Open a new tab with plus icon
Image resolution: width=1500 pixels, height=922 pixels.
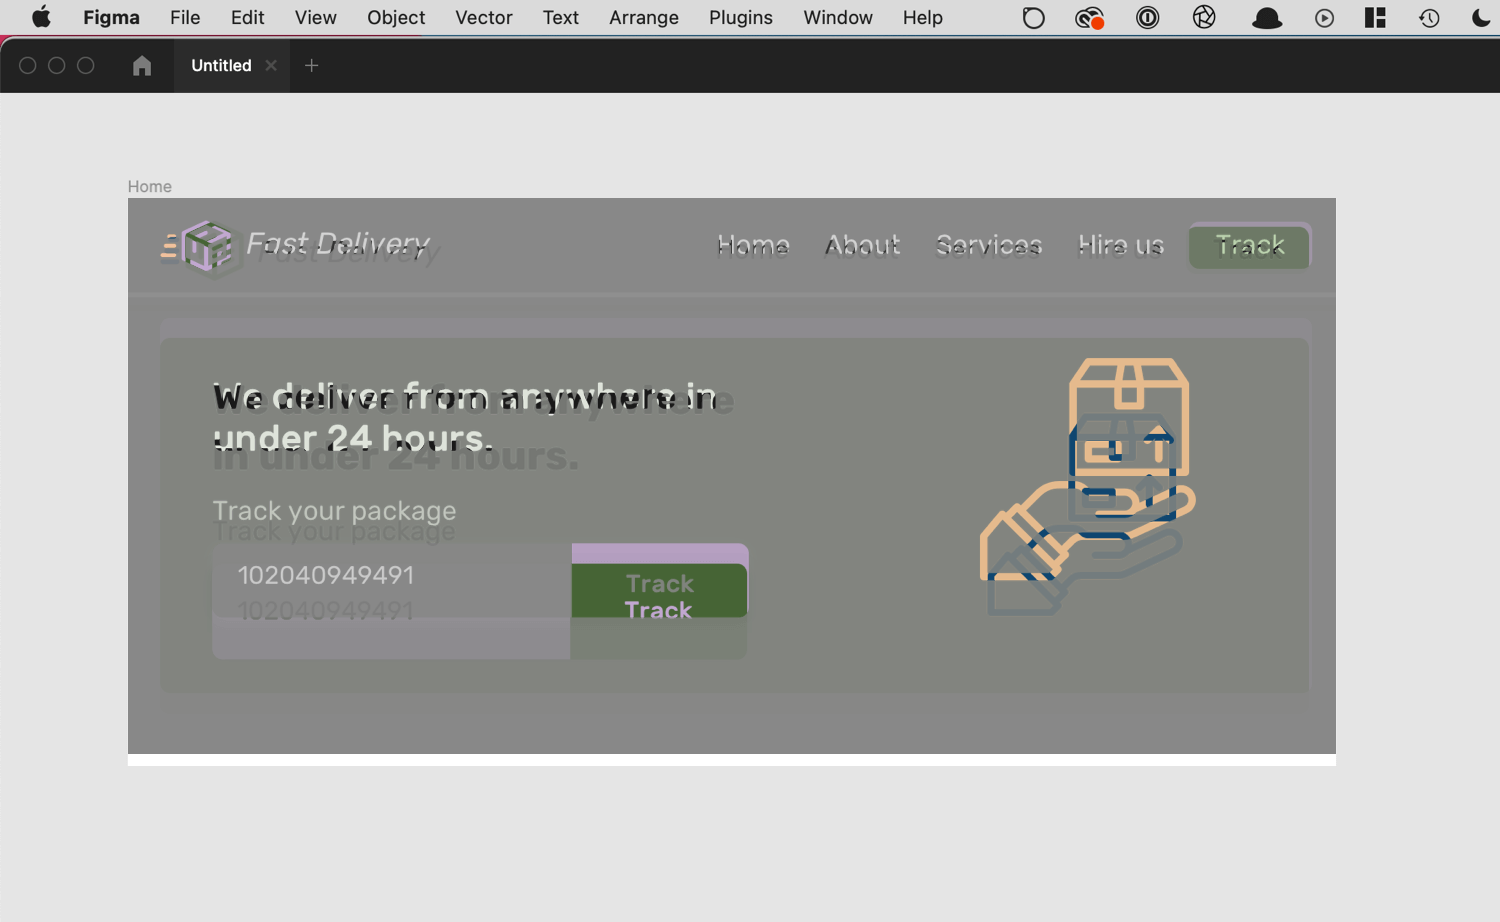312,66
